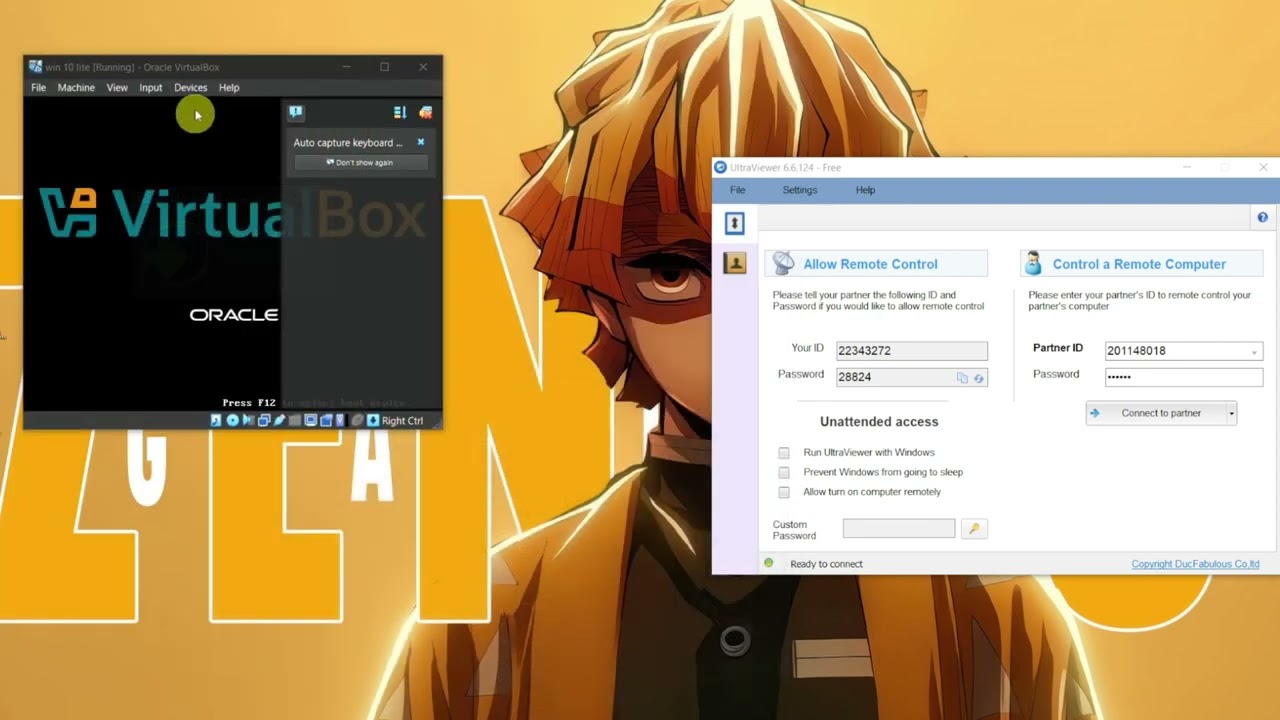Click the UltraViewer logo in the title bar
The height and width of the screenshot is (720, 1280).
click(x=720, y=167)
